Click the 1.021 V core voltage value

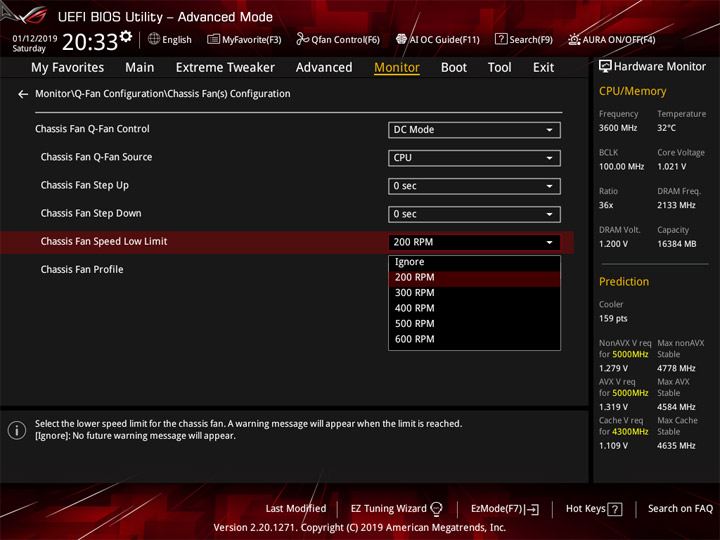671,167
